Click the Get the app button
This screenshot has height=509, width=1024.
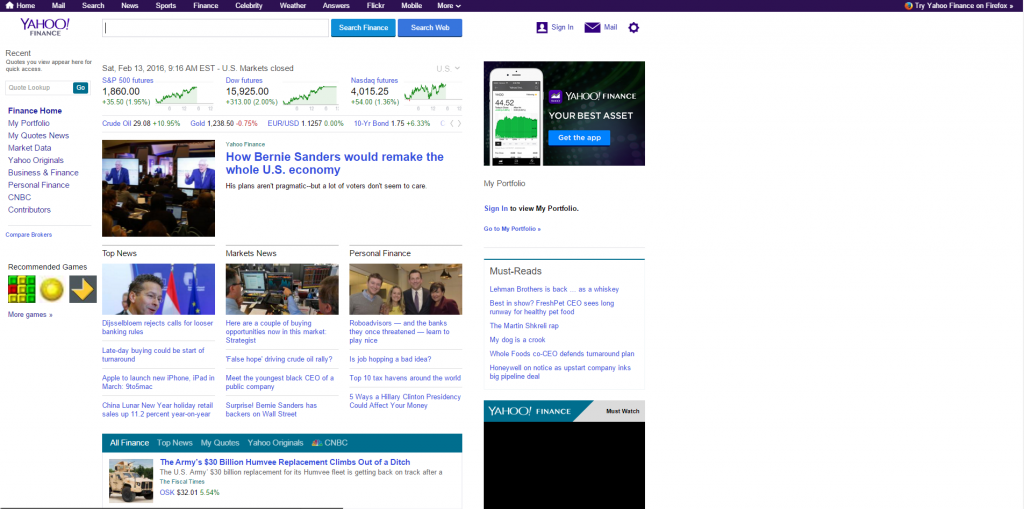[x=579, y=137]
